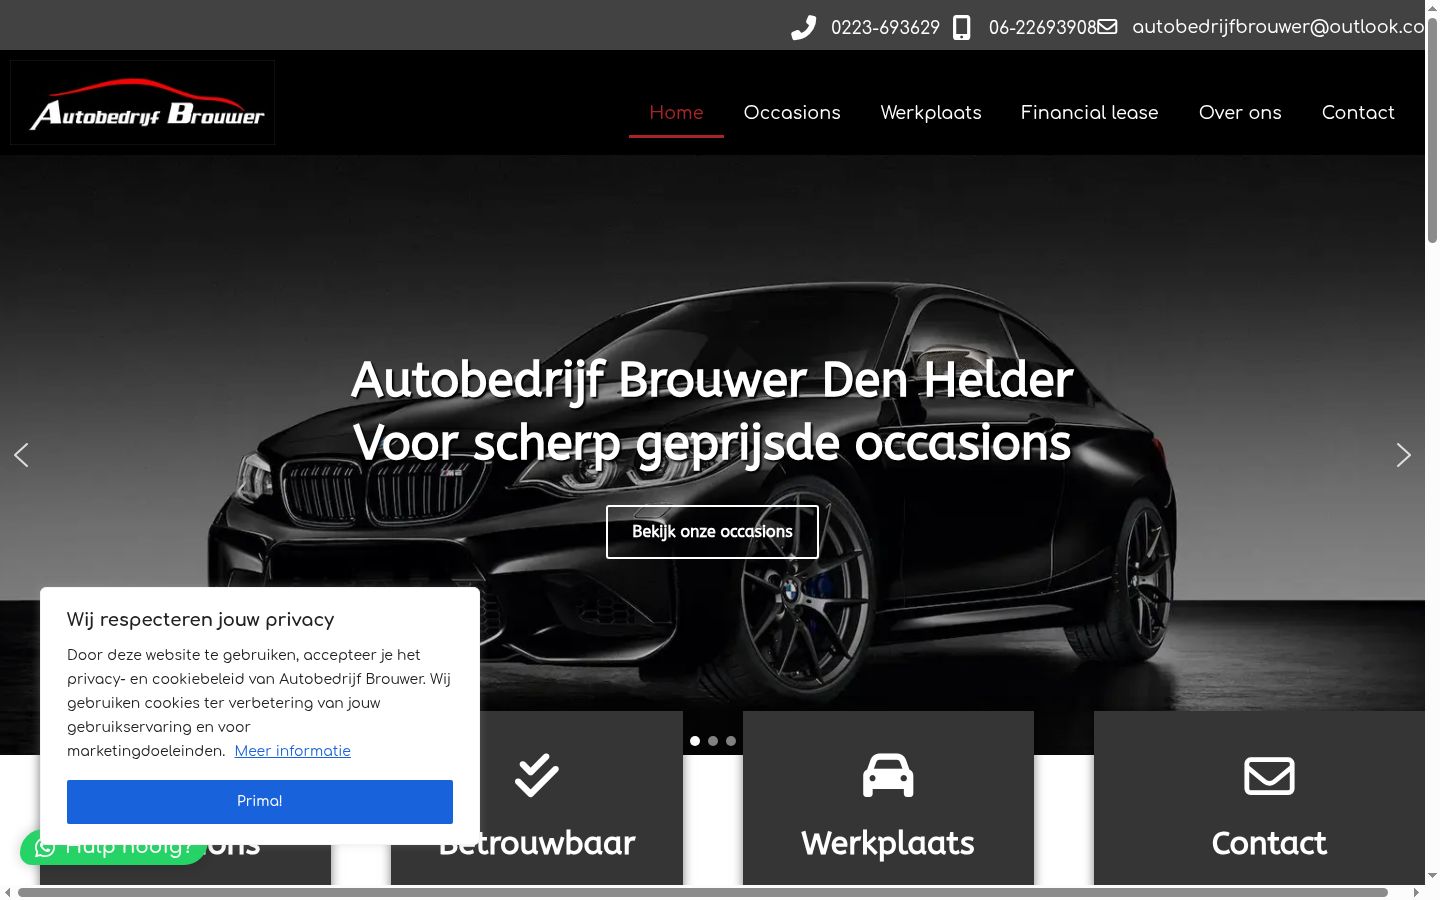Click the envelope icon beside the email address
The image size is (1440, 900).
[1107, 27]
